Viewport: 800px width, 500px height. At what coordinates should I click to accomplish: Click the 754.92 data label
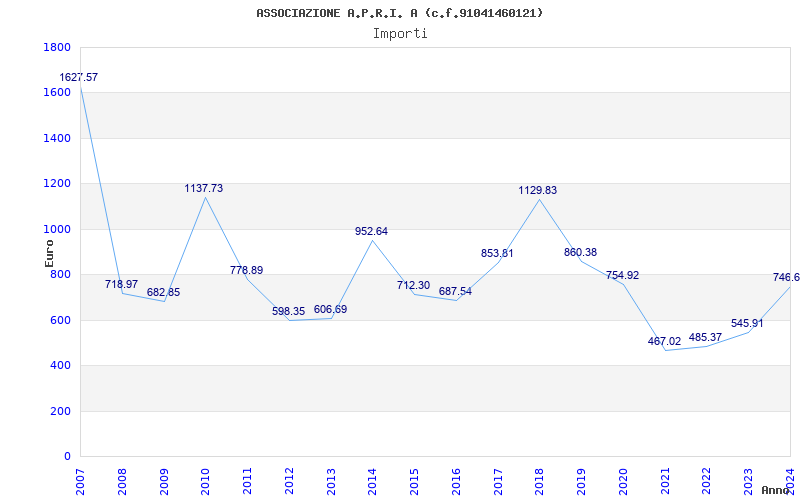pyautogui.click(x=622, y=276)
